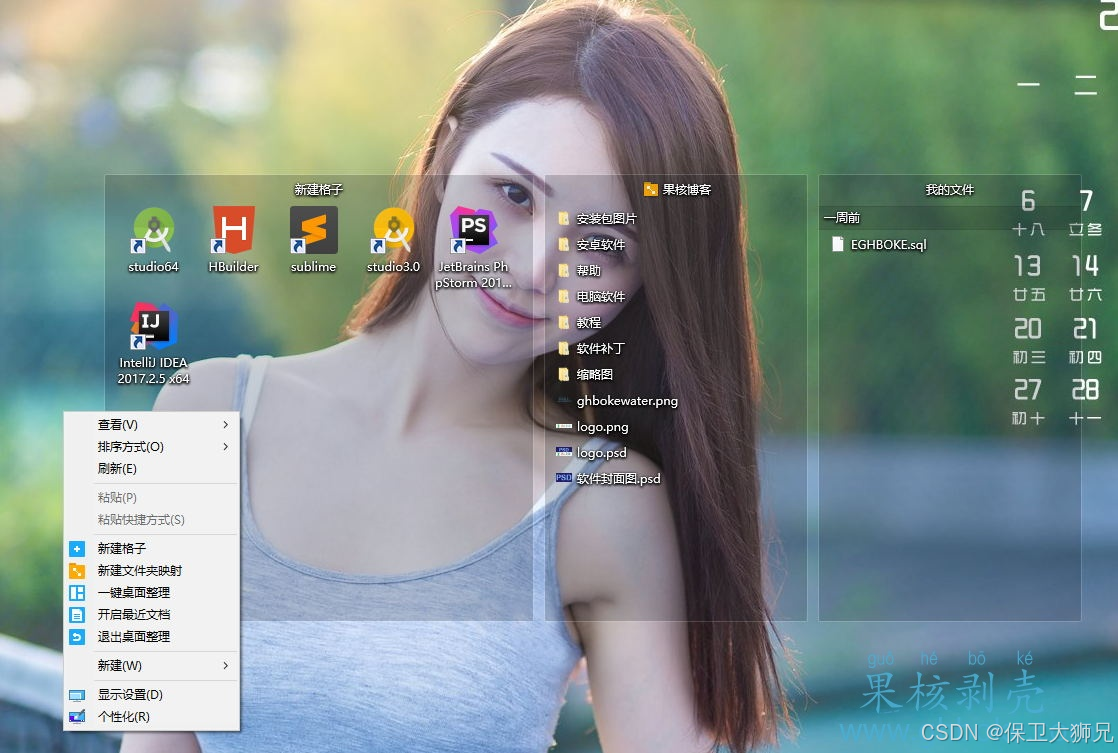Expand the 新建(W) submenu arrow

pyautogui.click(x=225, y=665)
